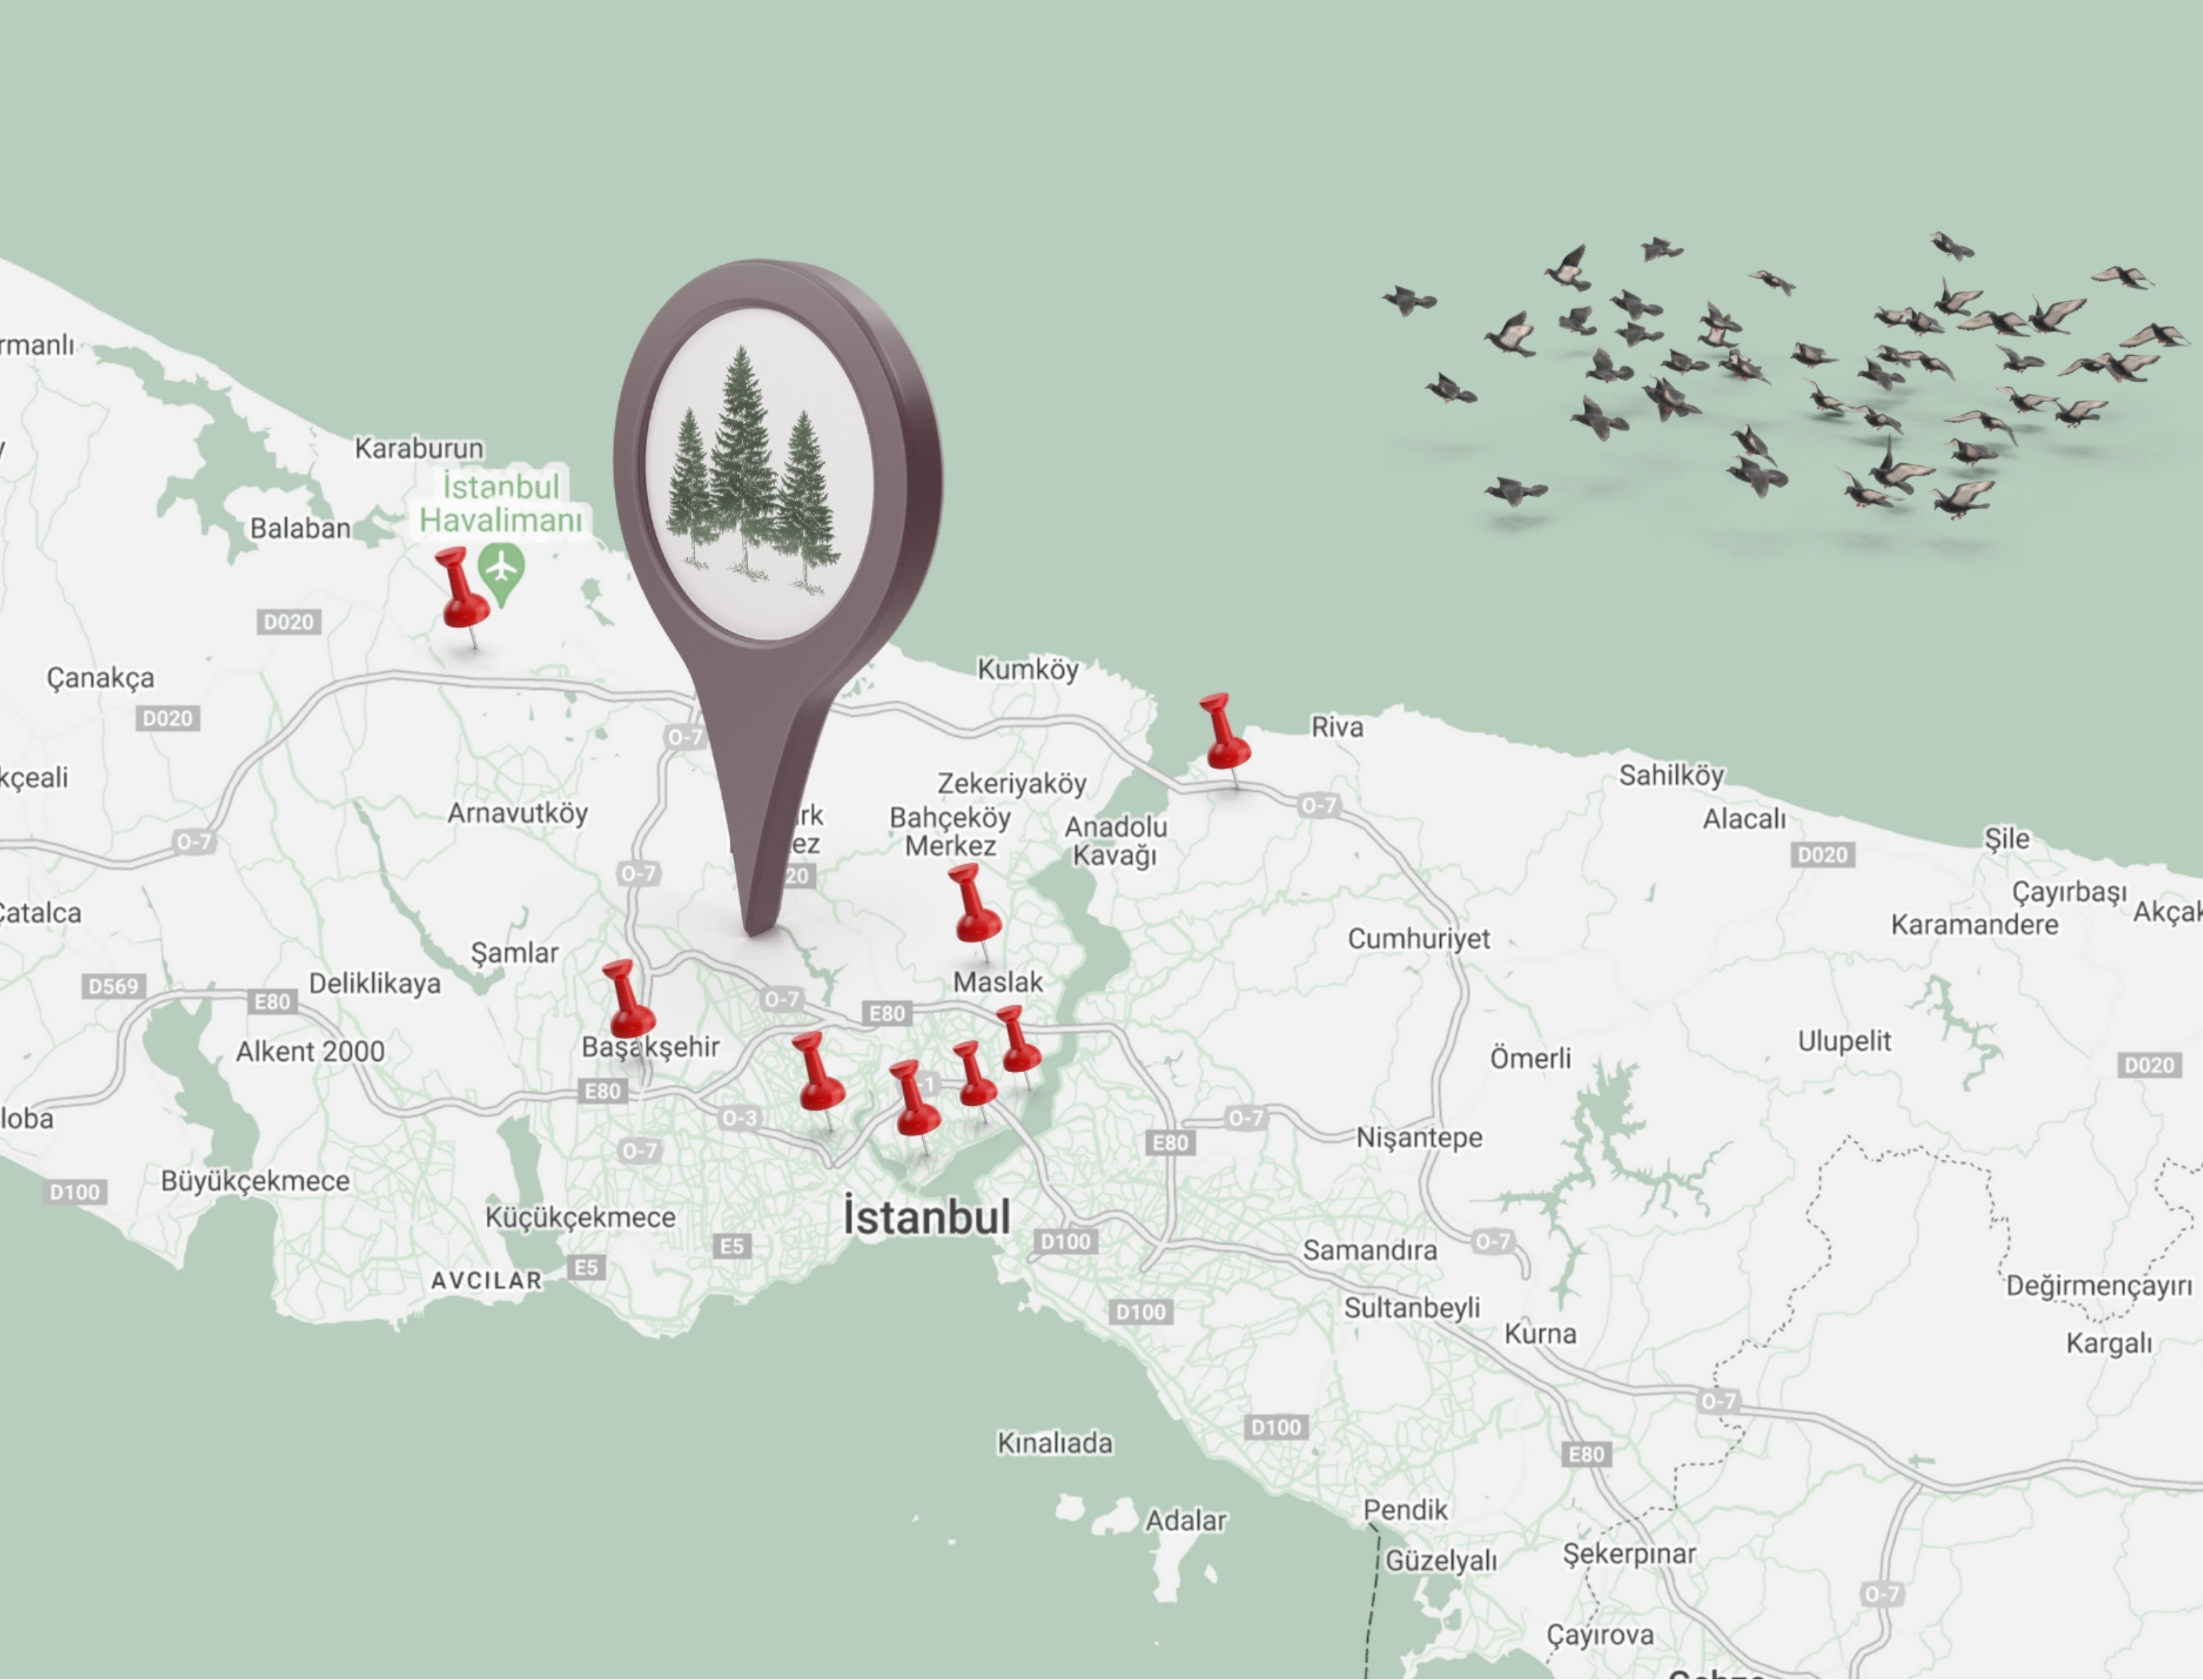The image size is (2203, 1680).
Task: Select the Maslak label
Action: (x=997, y=982)
